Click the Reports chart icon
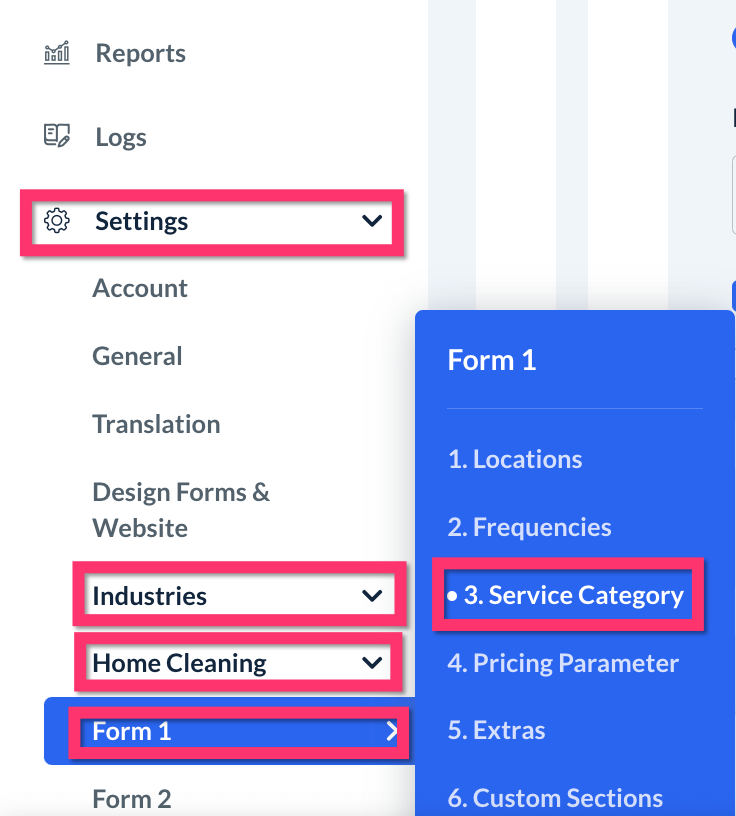Screen dimensions: 736x816 (x=57, y=53)
